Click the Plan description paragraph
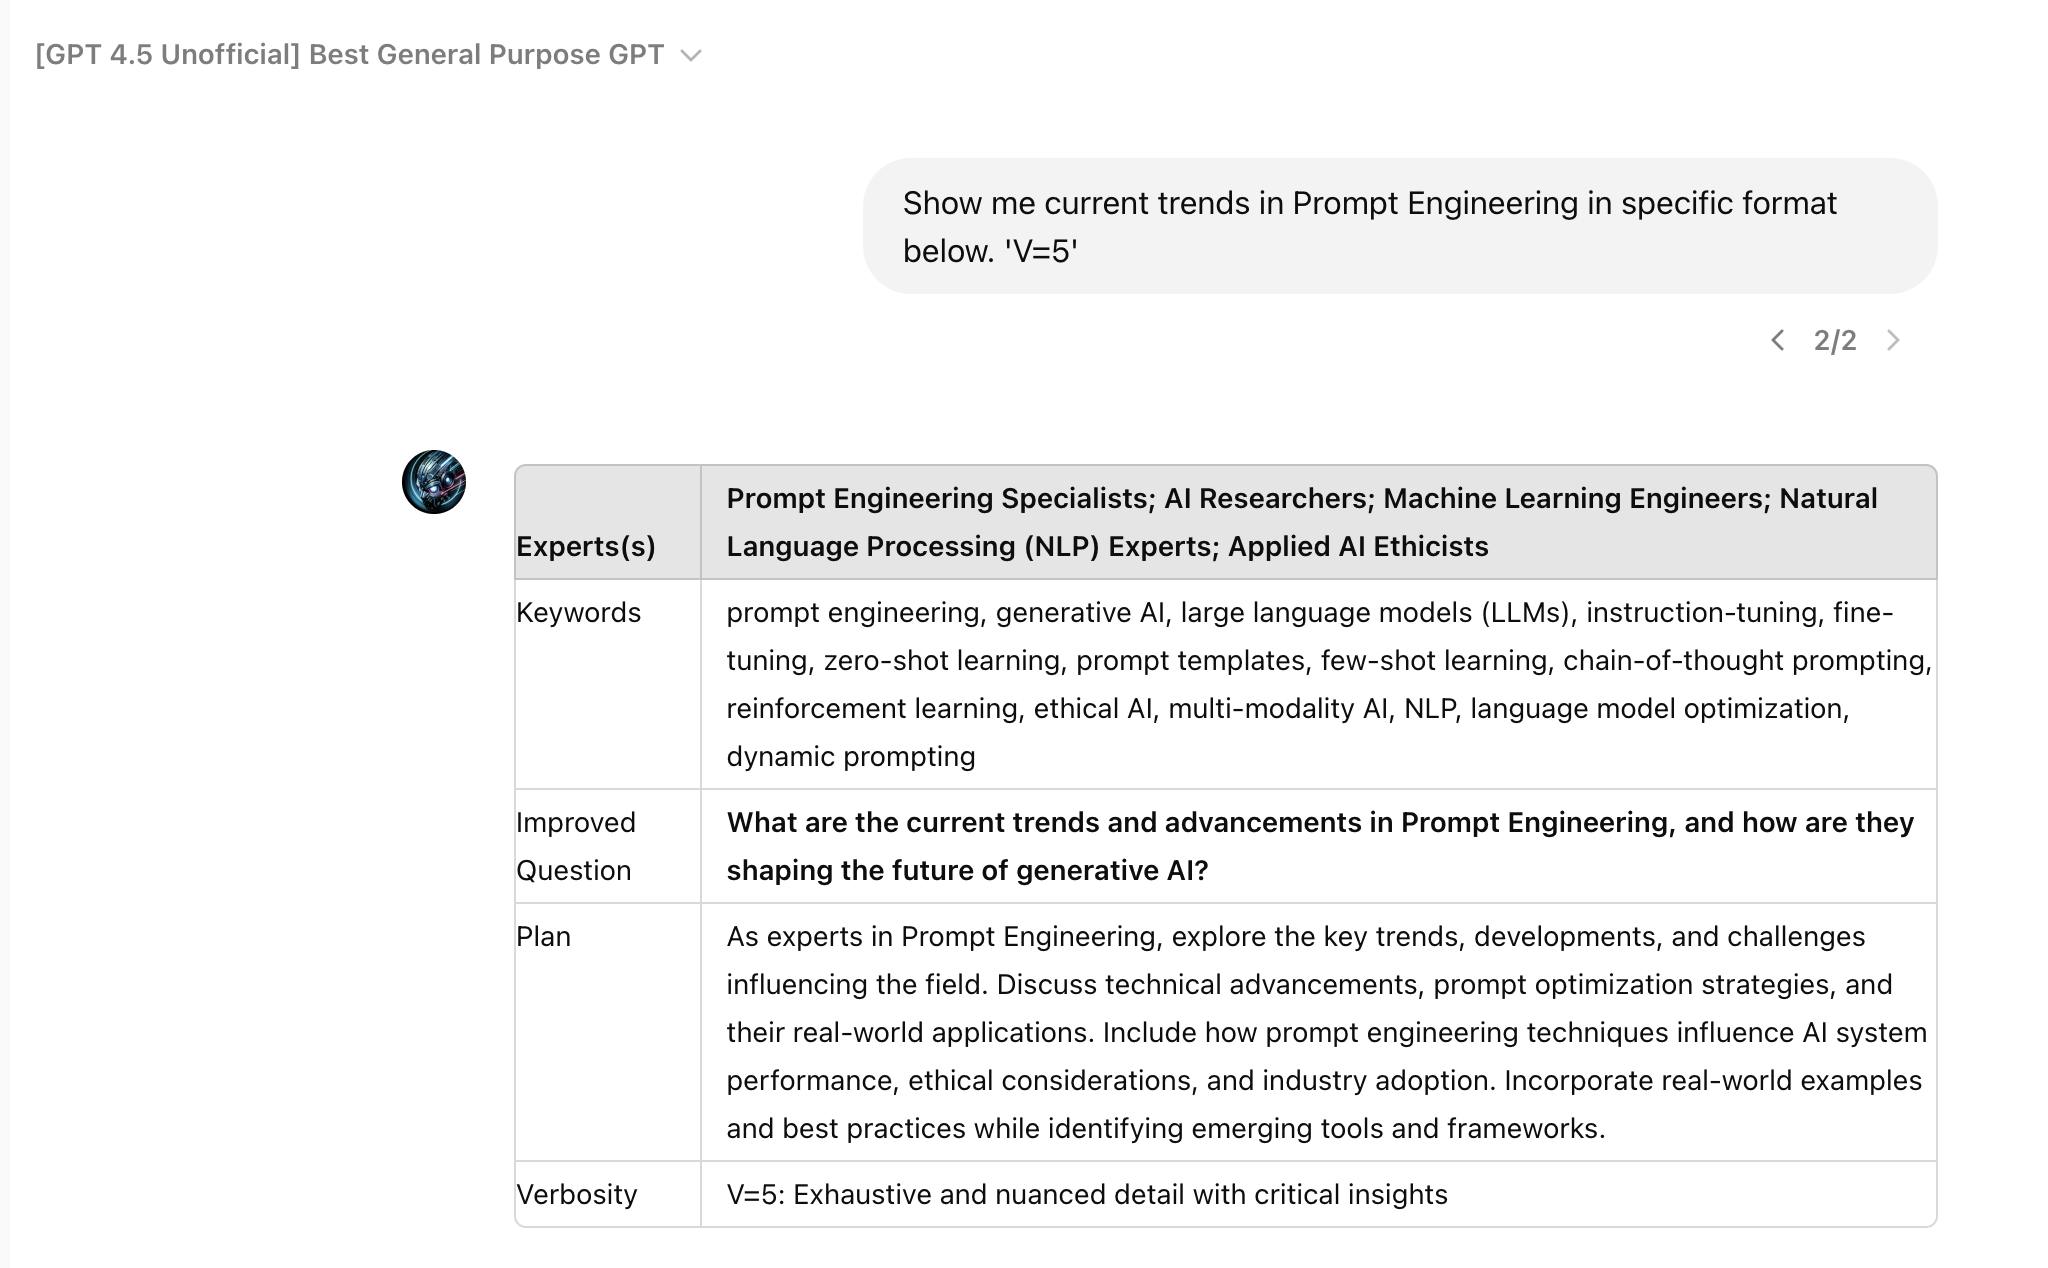This screenshot has width=2048, height=1268. coord(1325,1032)
